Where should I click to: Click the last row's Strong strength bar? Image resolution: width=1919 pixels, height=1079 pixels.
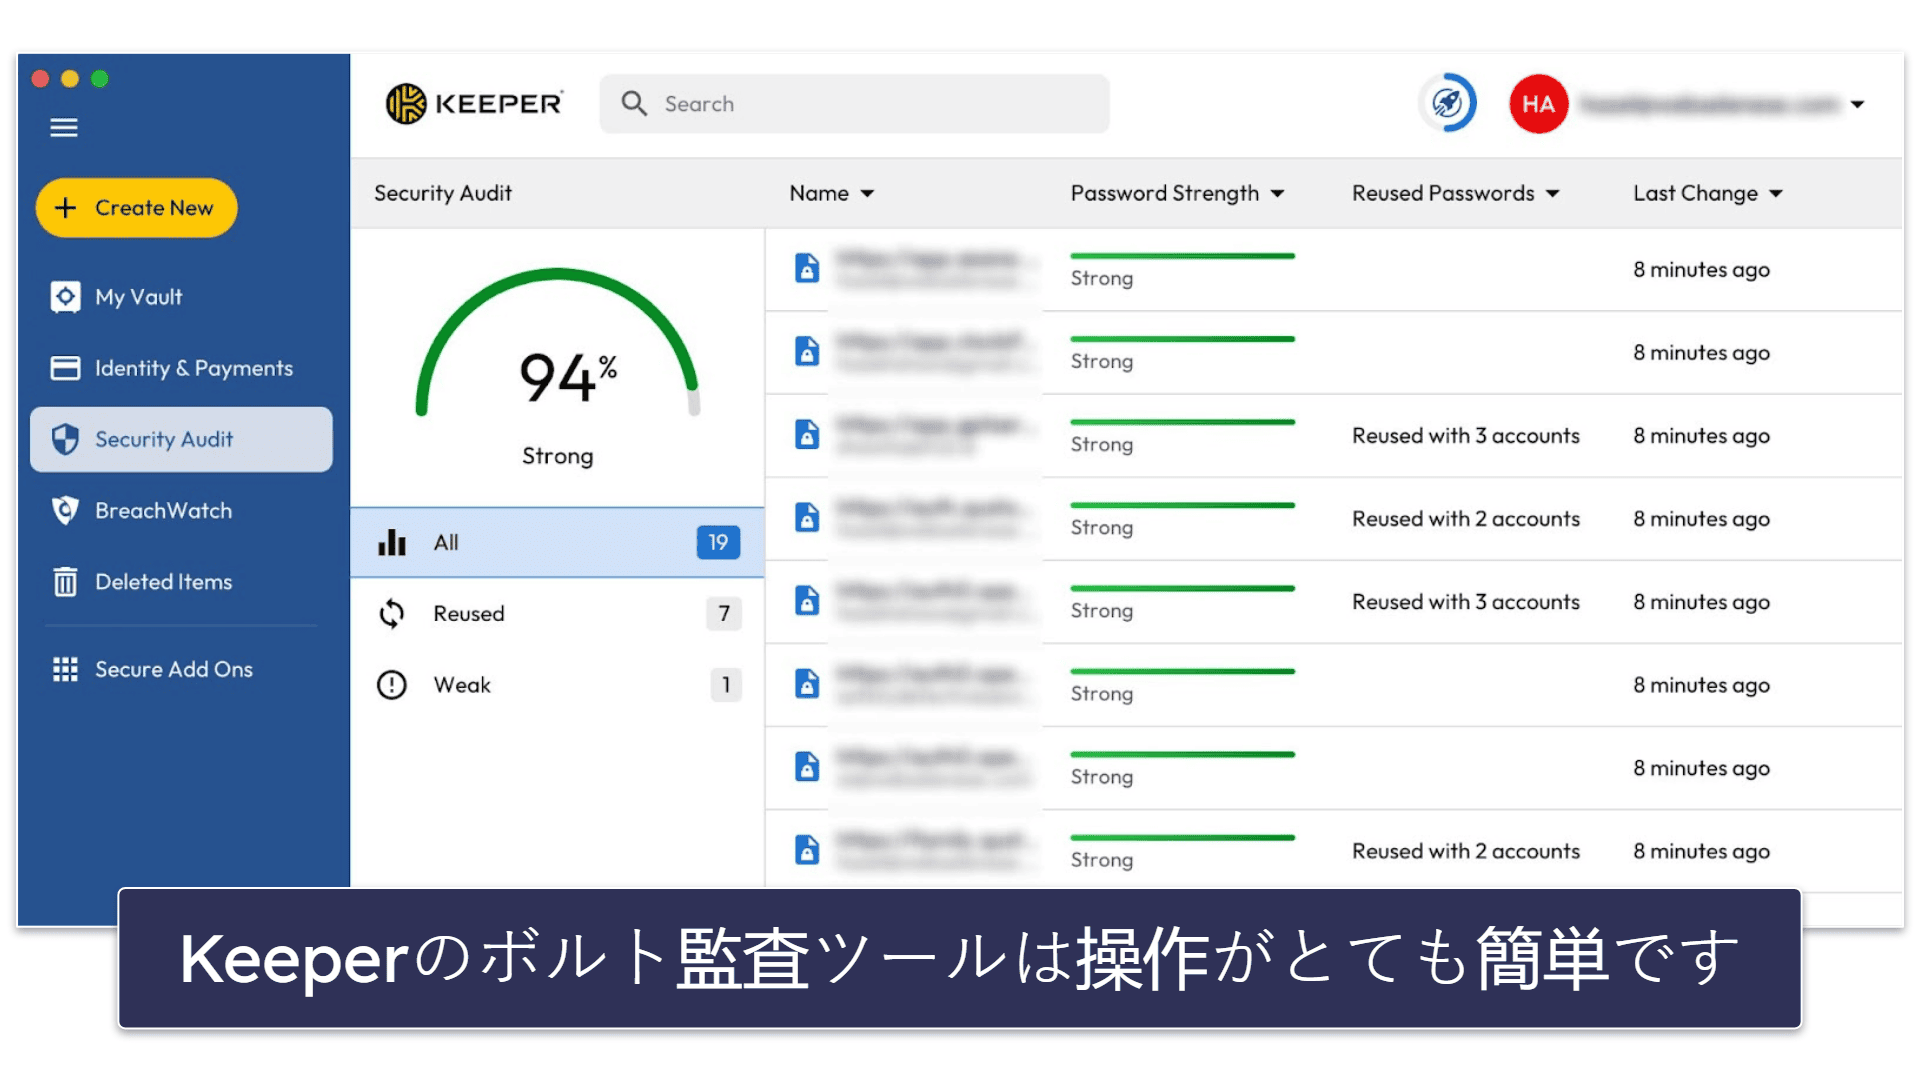[1182, 837]
